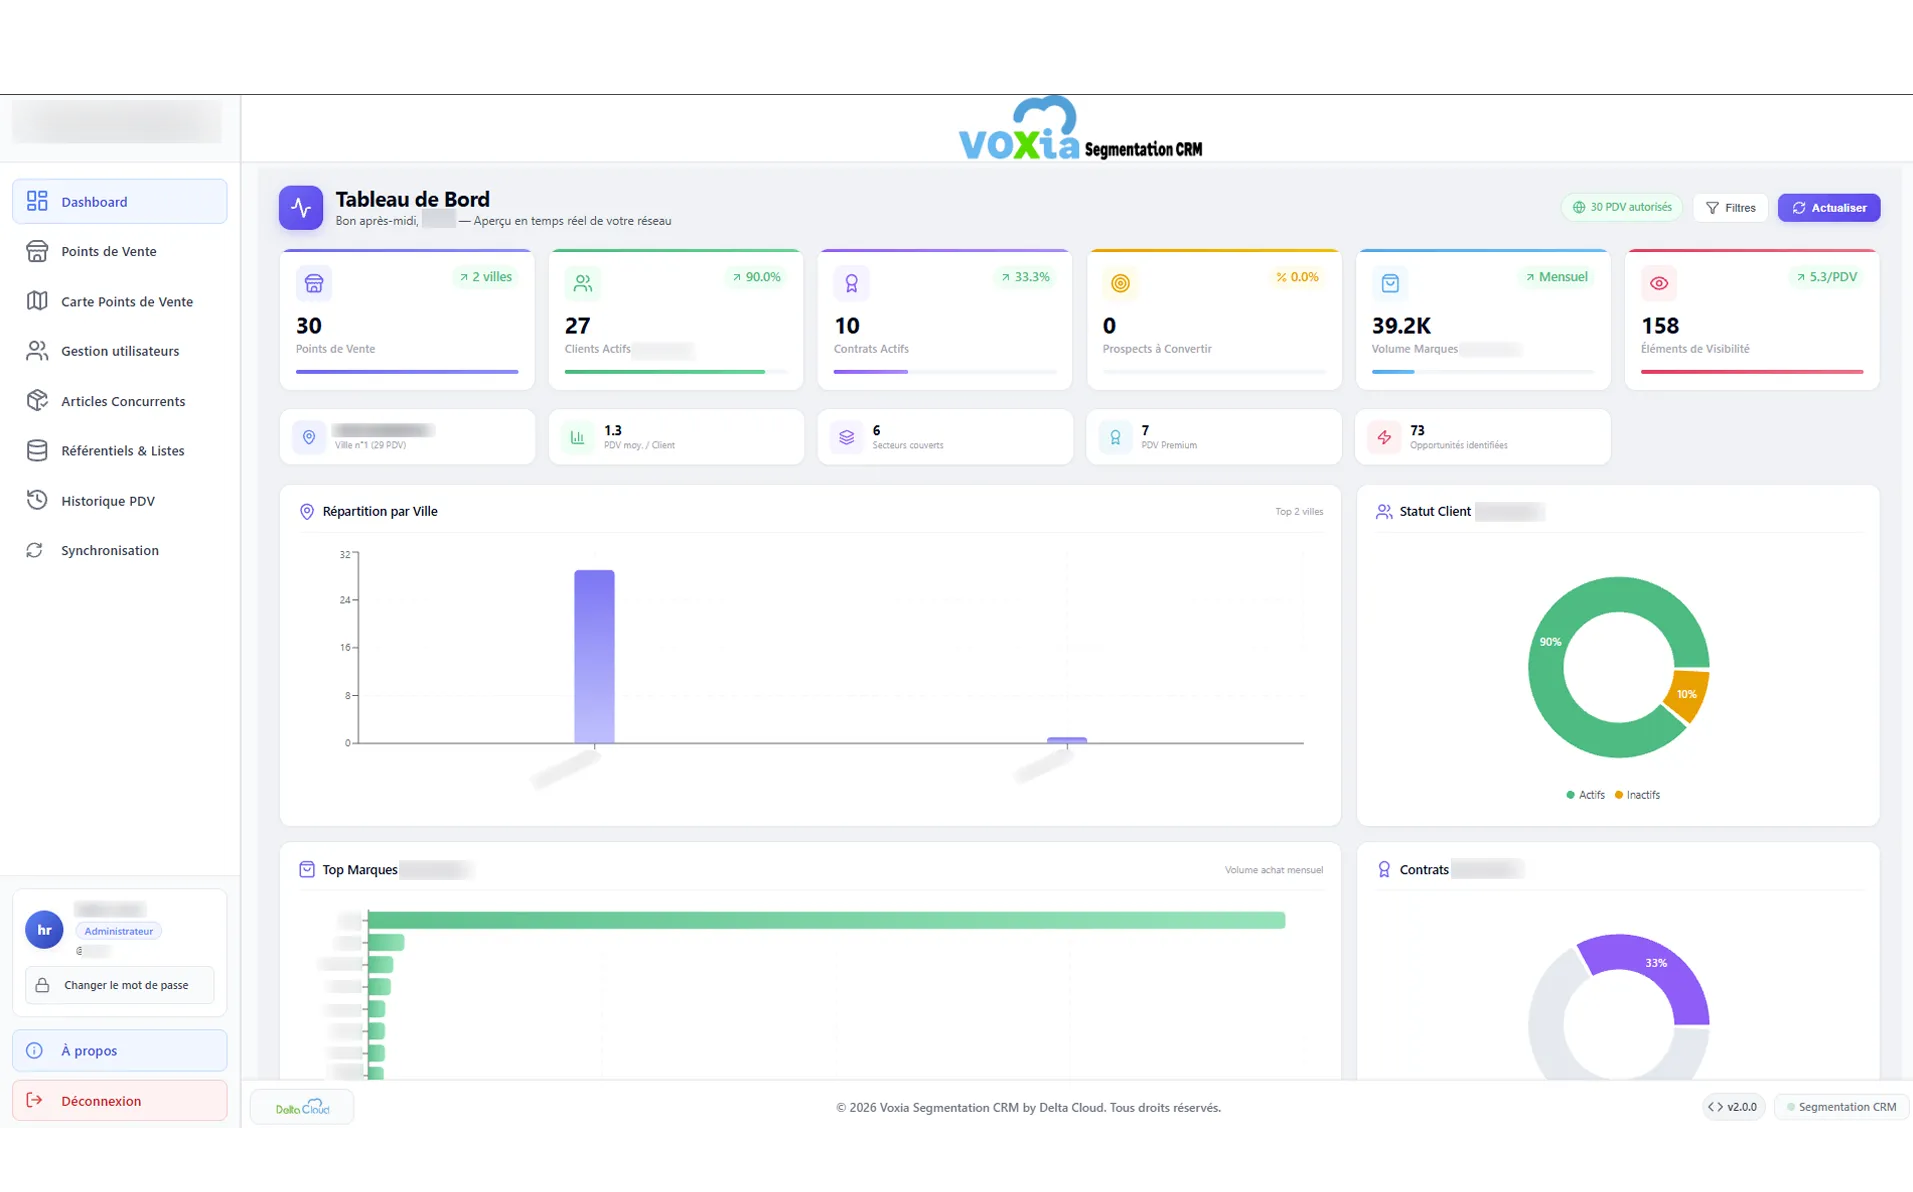
Task: Click the Delta Cloud logo in footer
Action: pos(302,1107)
